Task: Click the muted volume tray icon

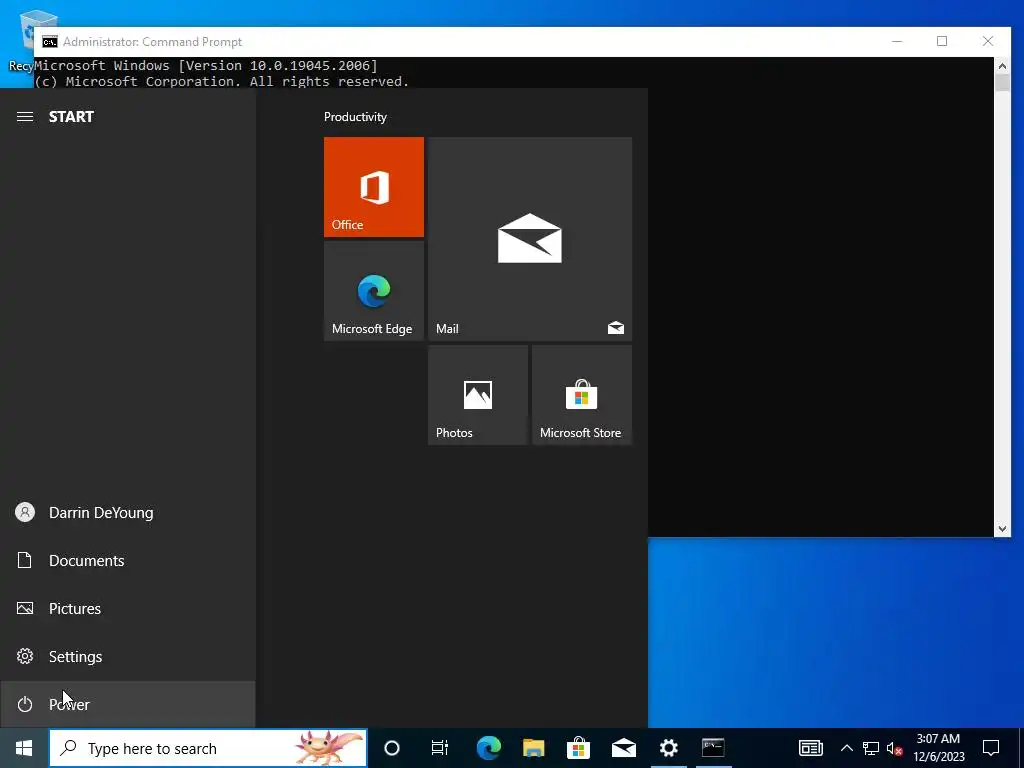Action: 895,748
